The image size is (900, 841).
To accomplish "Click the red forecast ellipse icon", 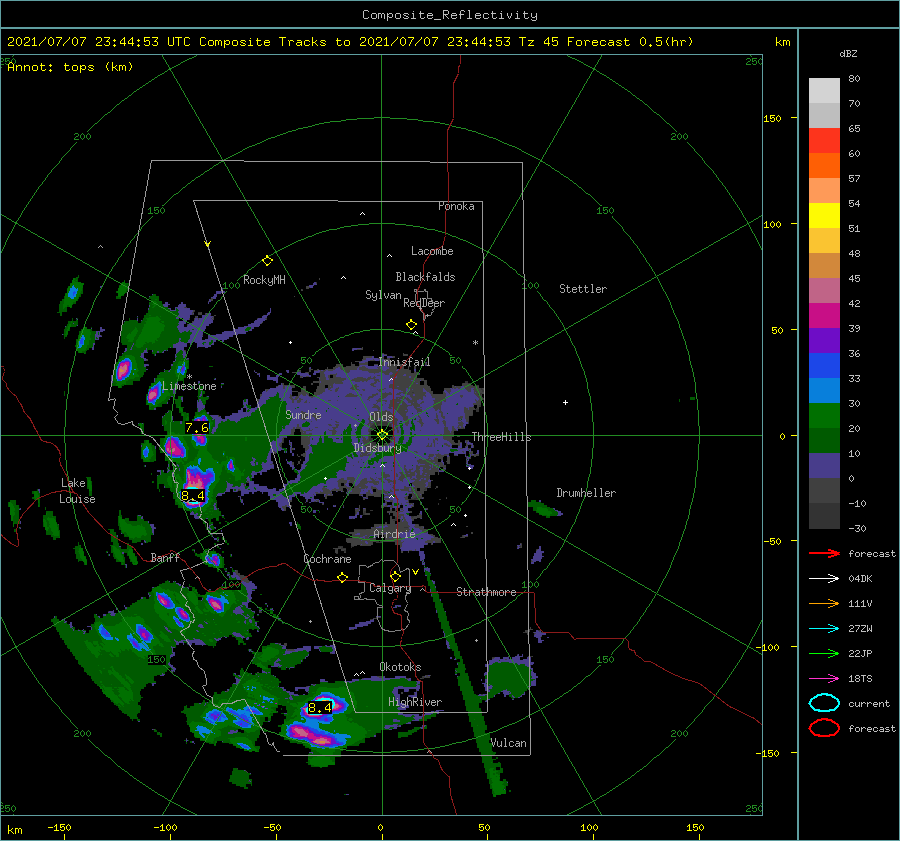I will click(x=824, y=728).
